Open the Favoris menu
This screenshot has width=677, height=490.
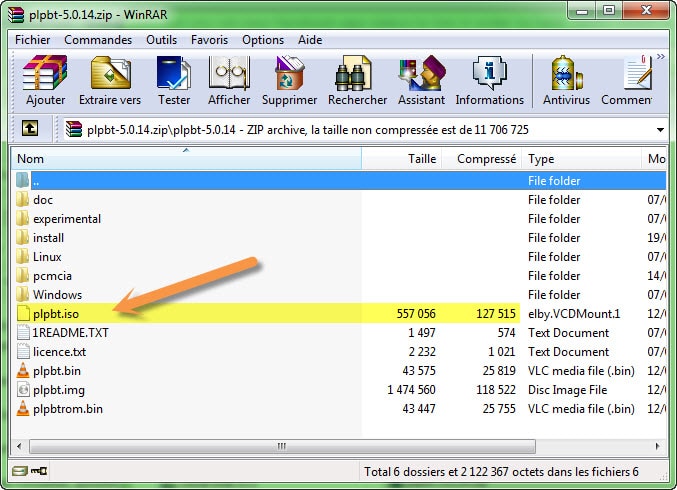209,40
